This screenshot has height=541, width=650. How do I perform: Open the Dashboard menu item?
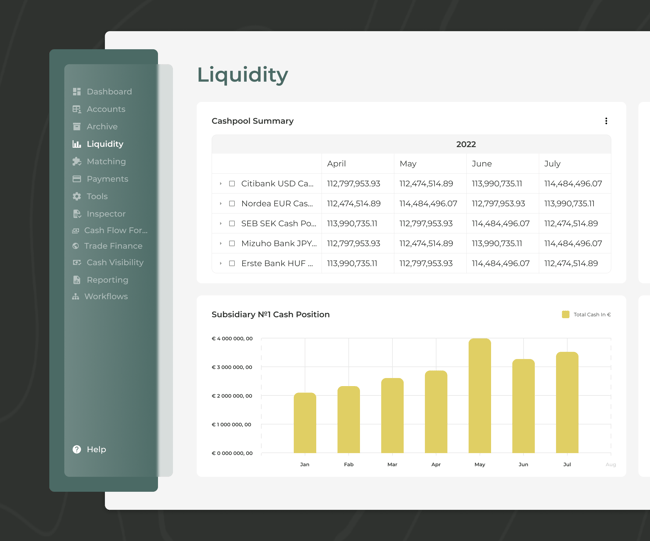coord(109,92)
